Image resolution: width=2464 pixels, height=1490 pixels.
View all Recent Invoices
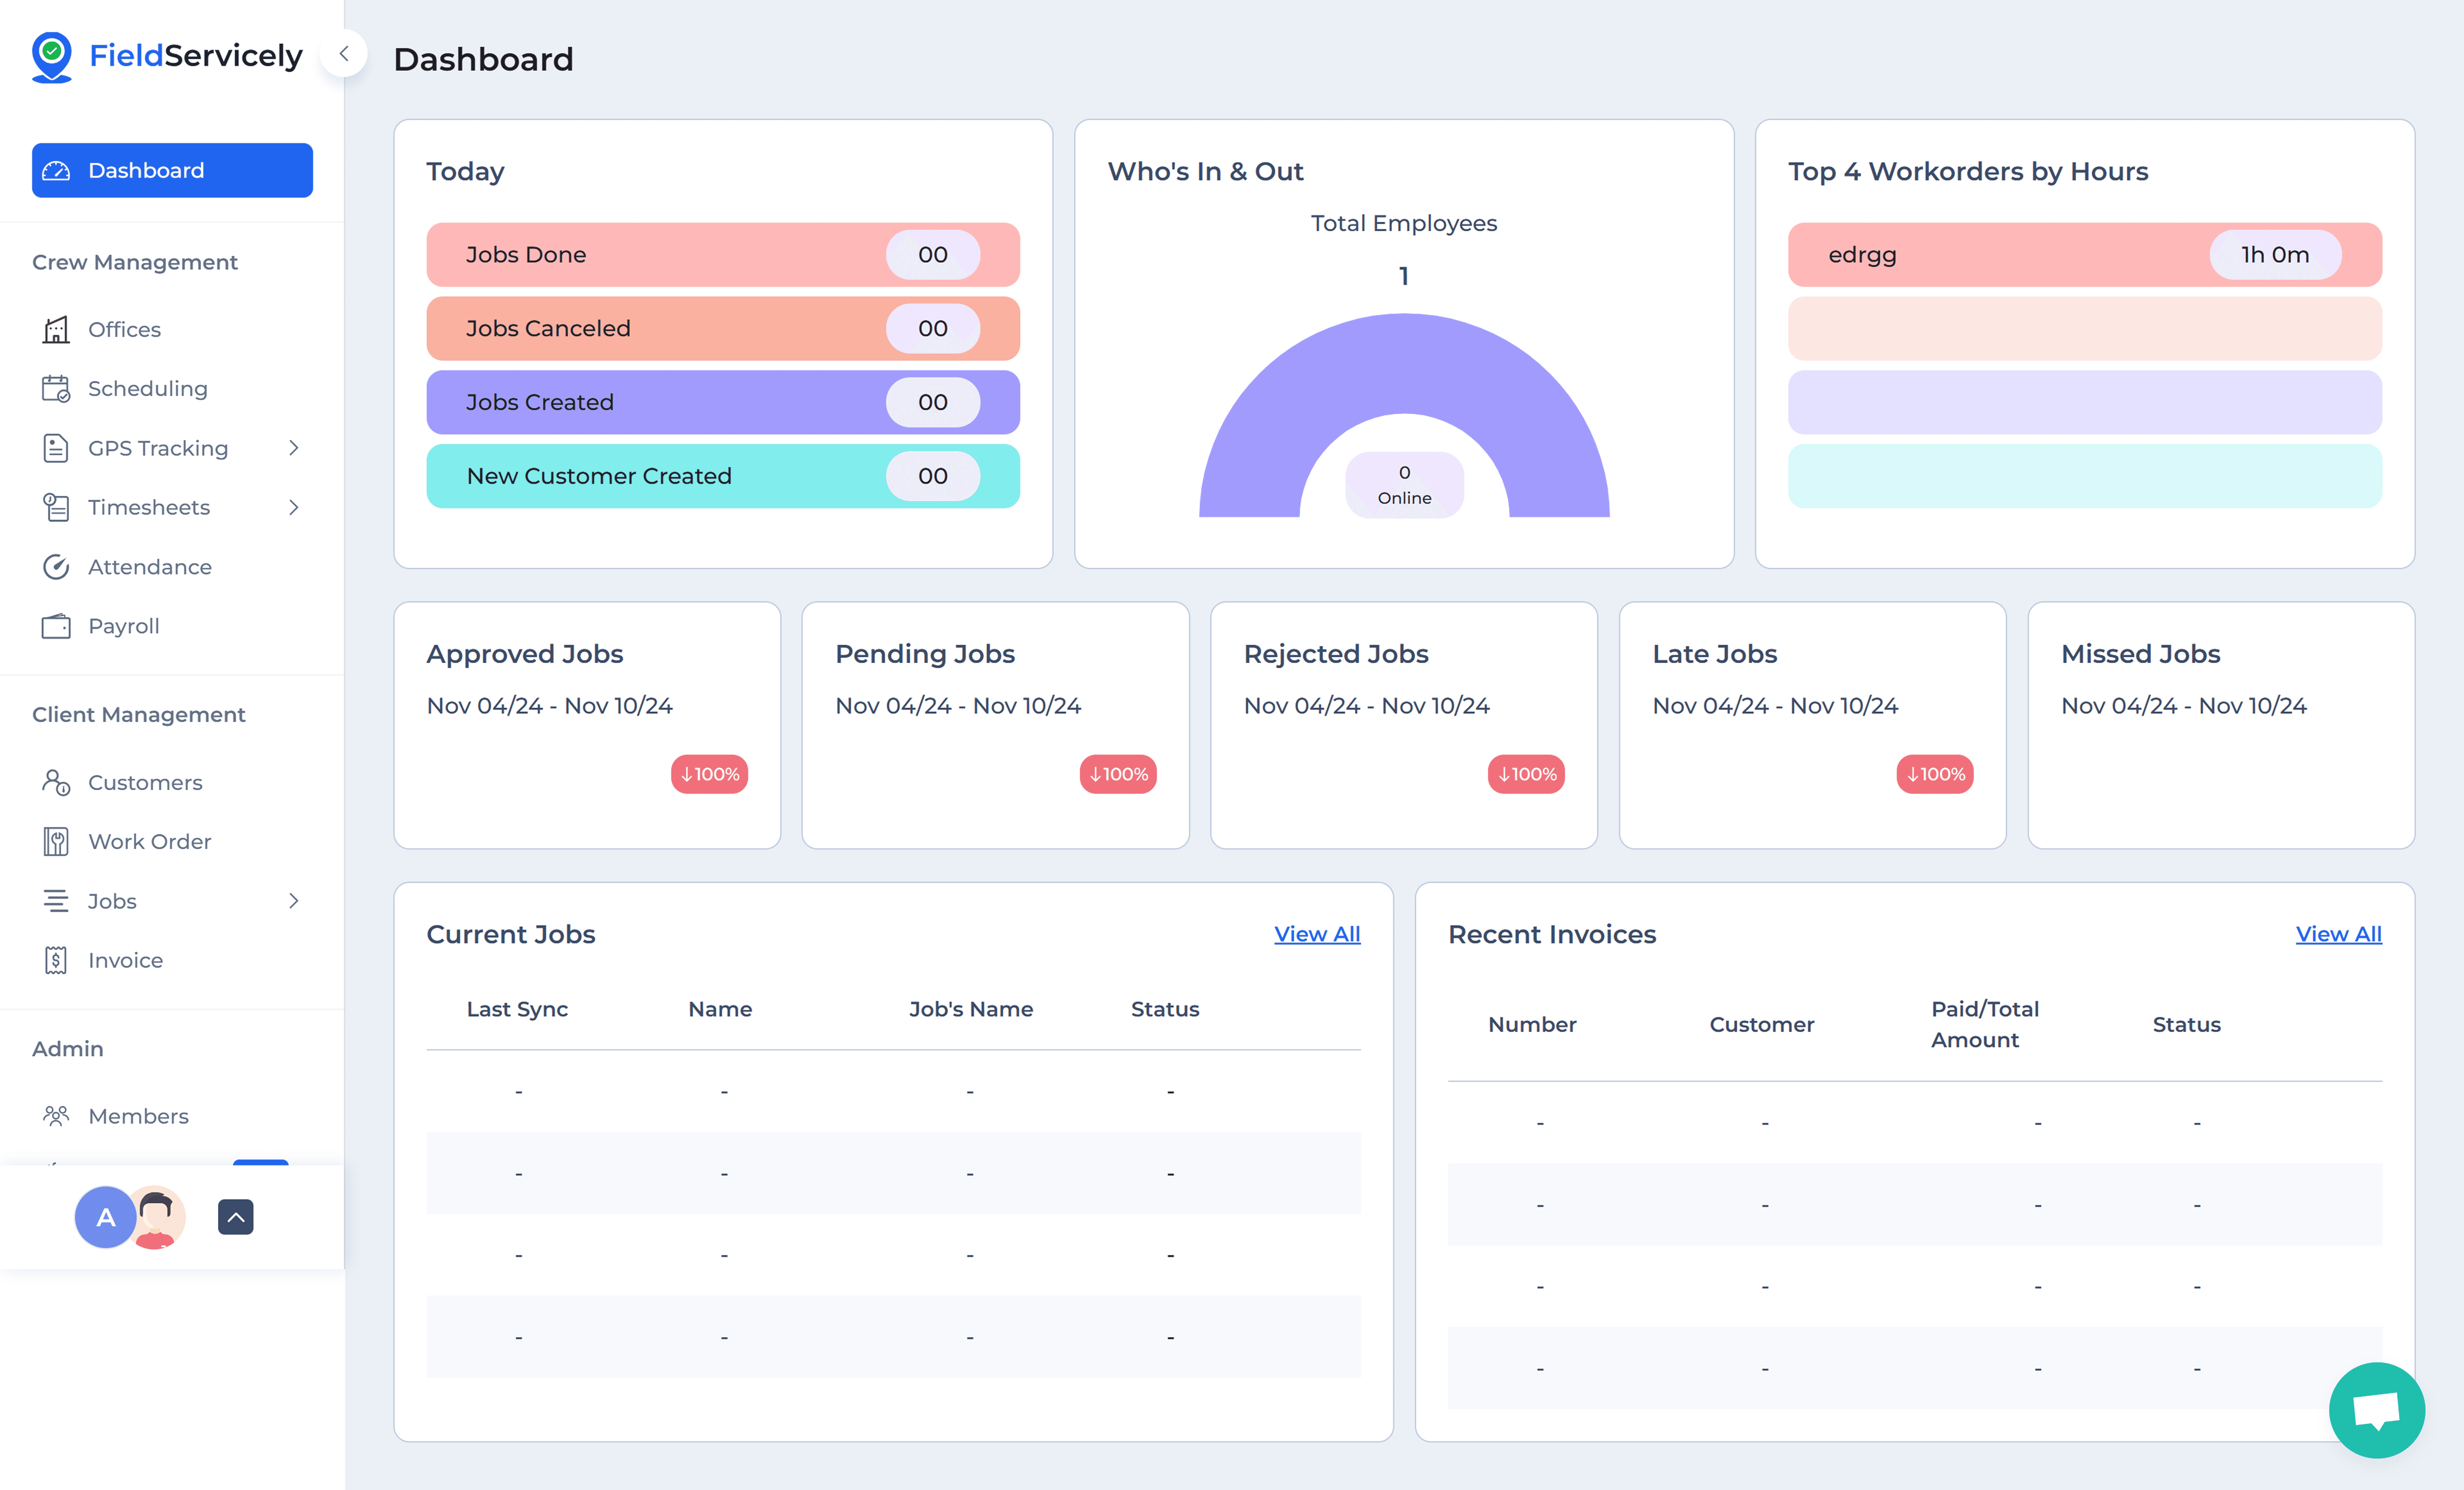[x=2338, y=934]
